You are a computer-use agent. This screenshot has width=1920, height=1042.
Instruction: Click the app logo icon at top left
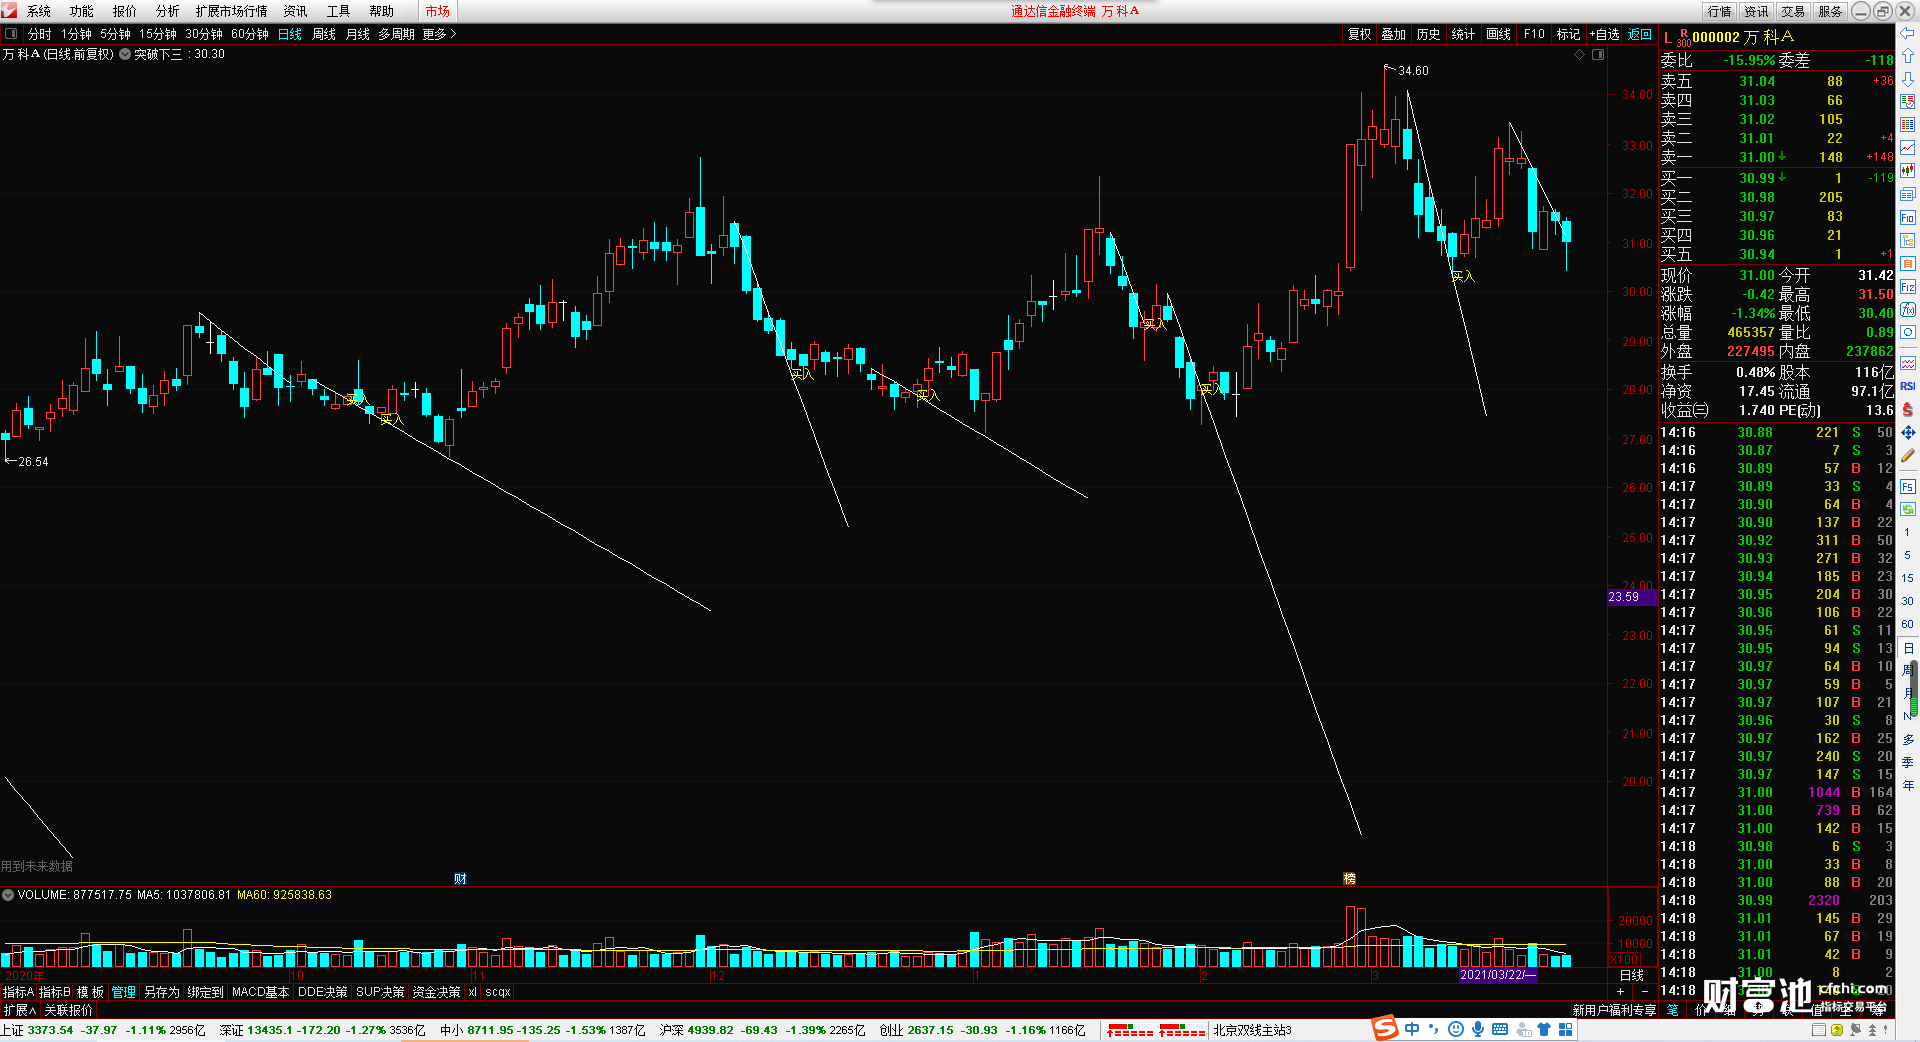pyautogui.click(x=9, y=10)
